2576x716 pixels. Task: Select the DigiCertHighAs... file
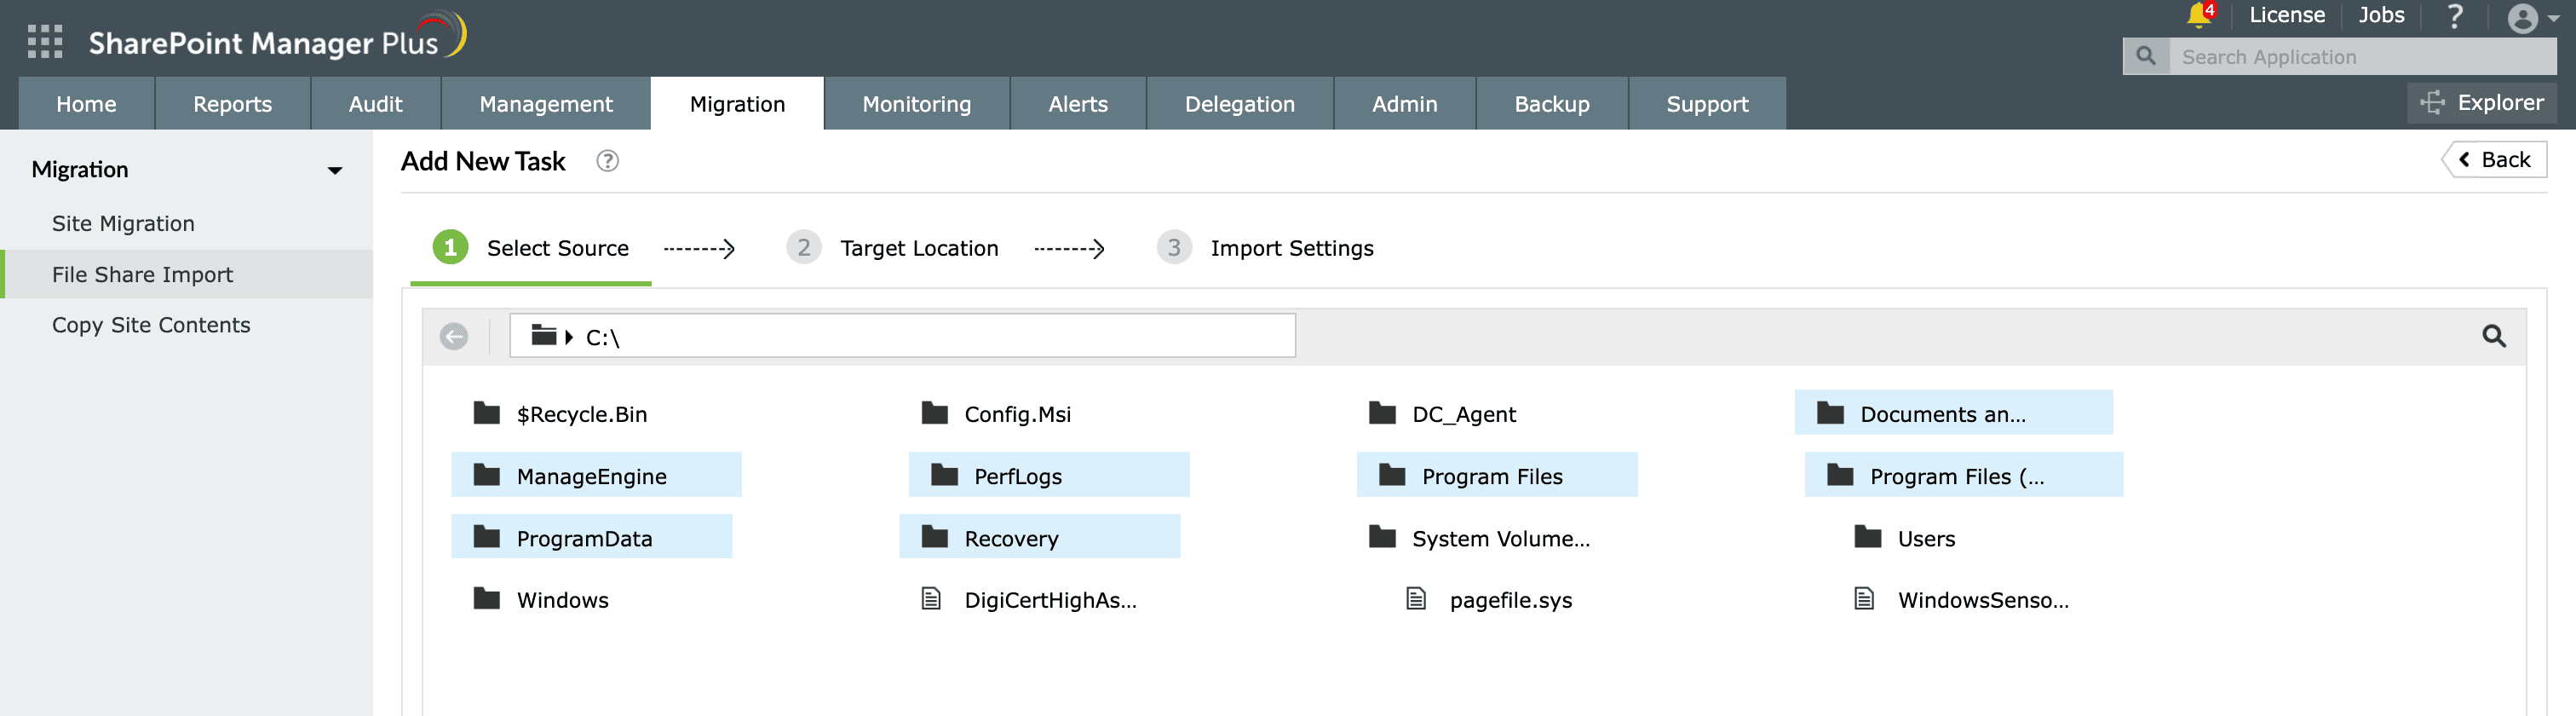[1028, 599]
